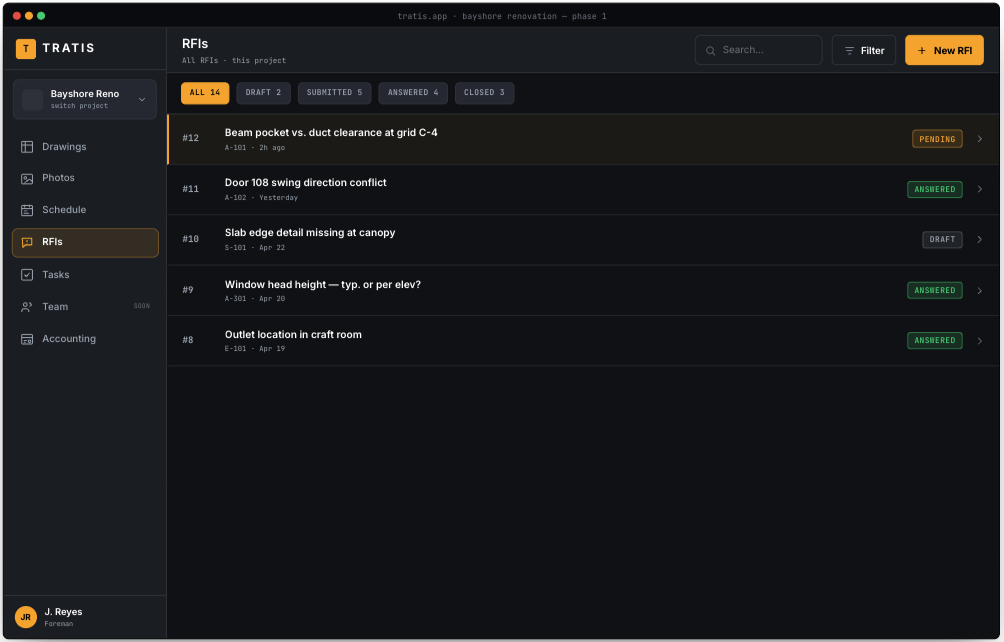Screen dimensions: 1004x642
Task: Click the PENDING status badge
Action: click(x=937, y=139)
